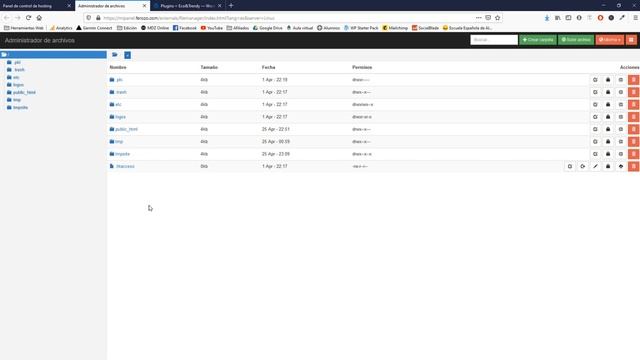This screenshot has width=640, height=360.
Task: Open the Analytics bookmark
Action: (x=61, y=28)
